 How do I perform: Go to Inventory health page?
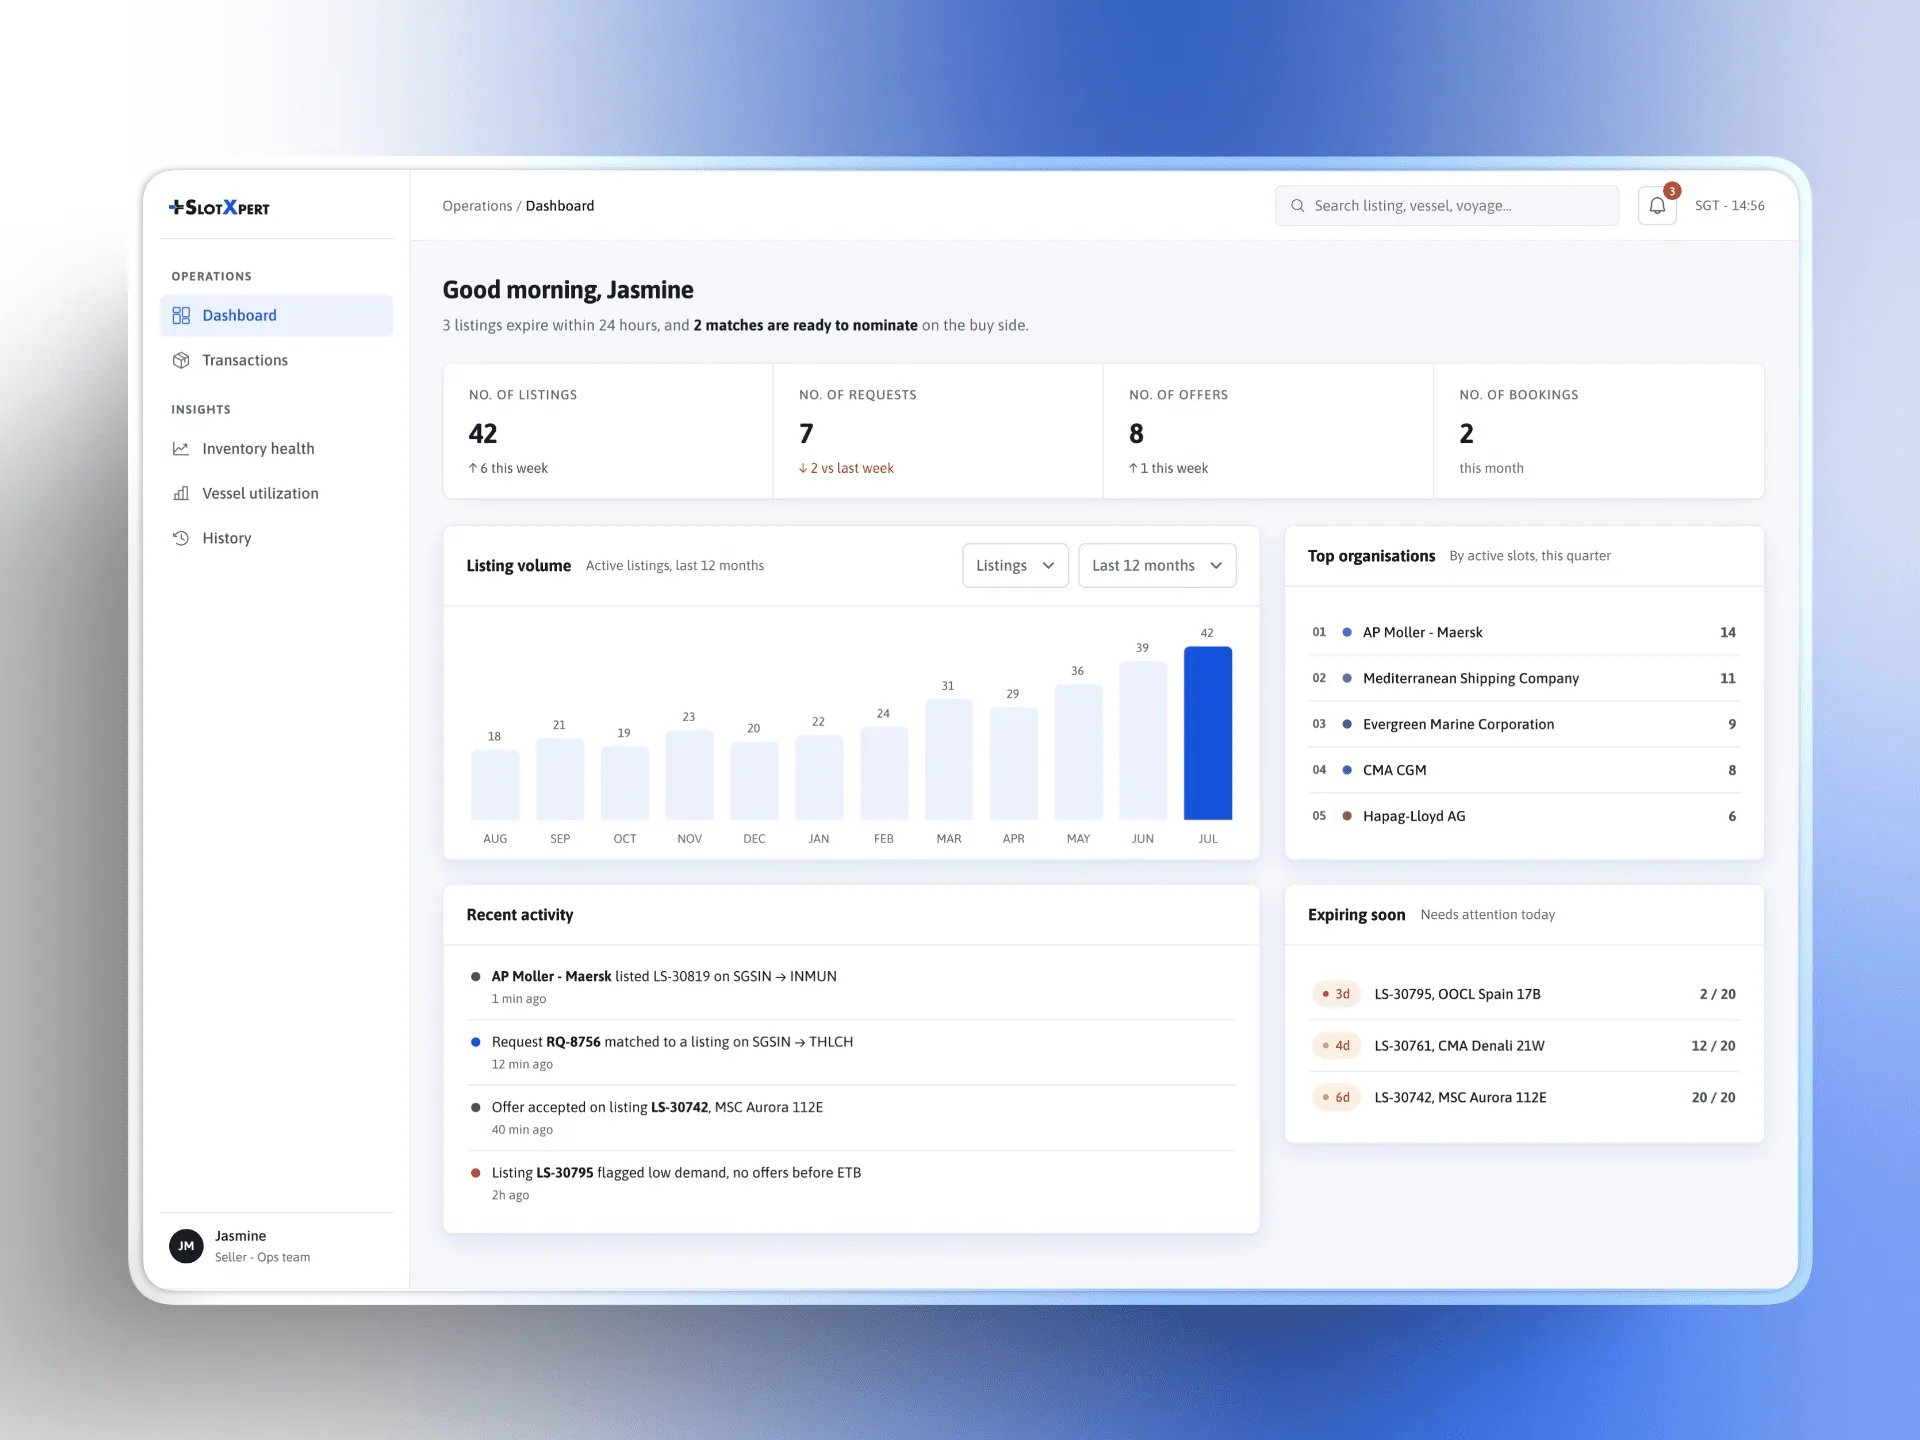pyautogui.click(x=276, y=449)
